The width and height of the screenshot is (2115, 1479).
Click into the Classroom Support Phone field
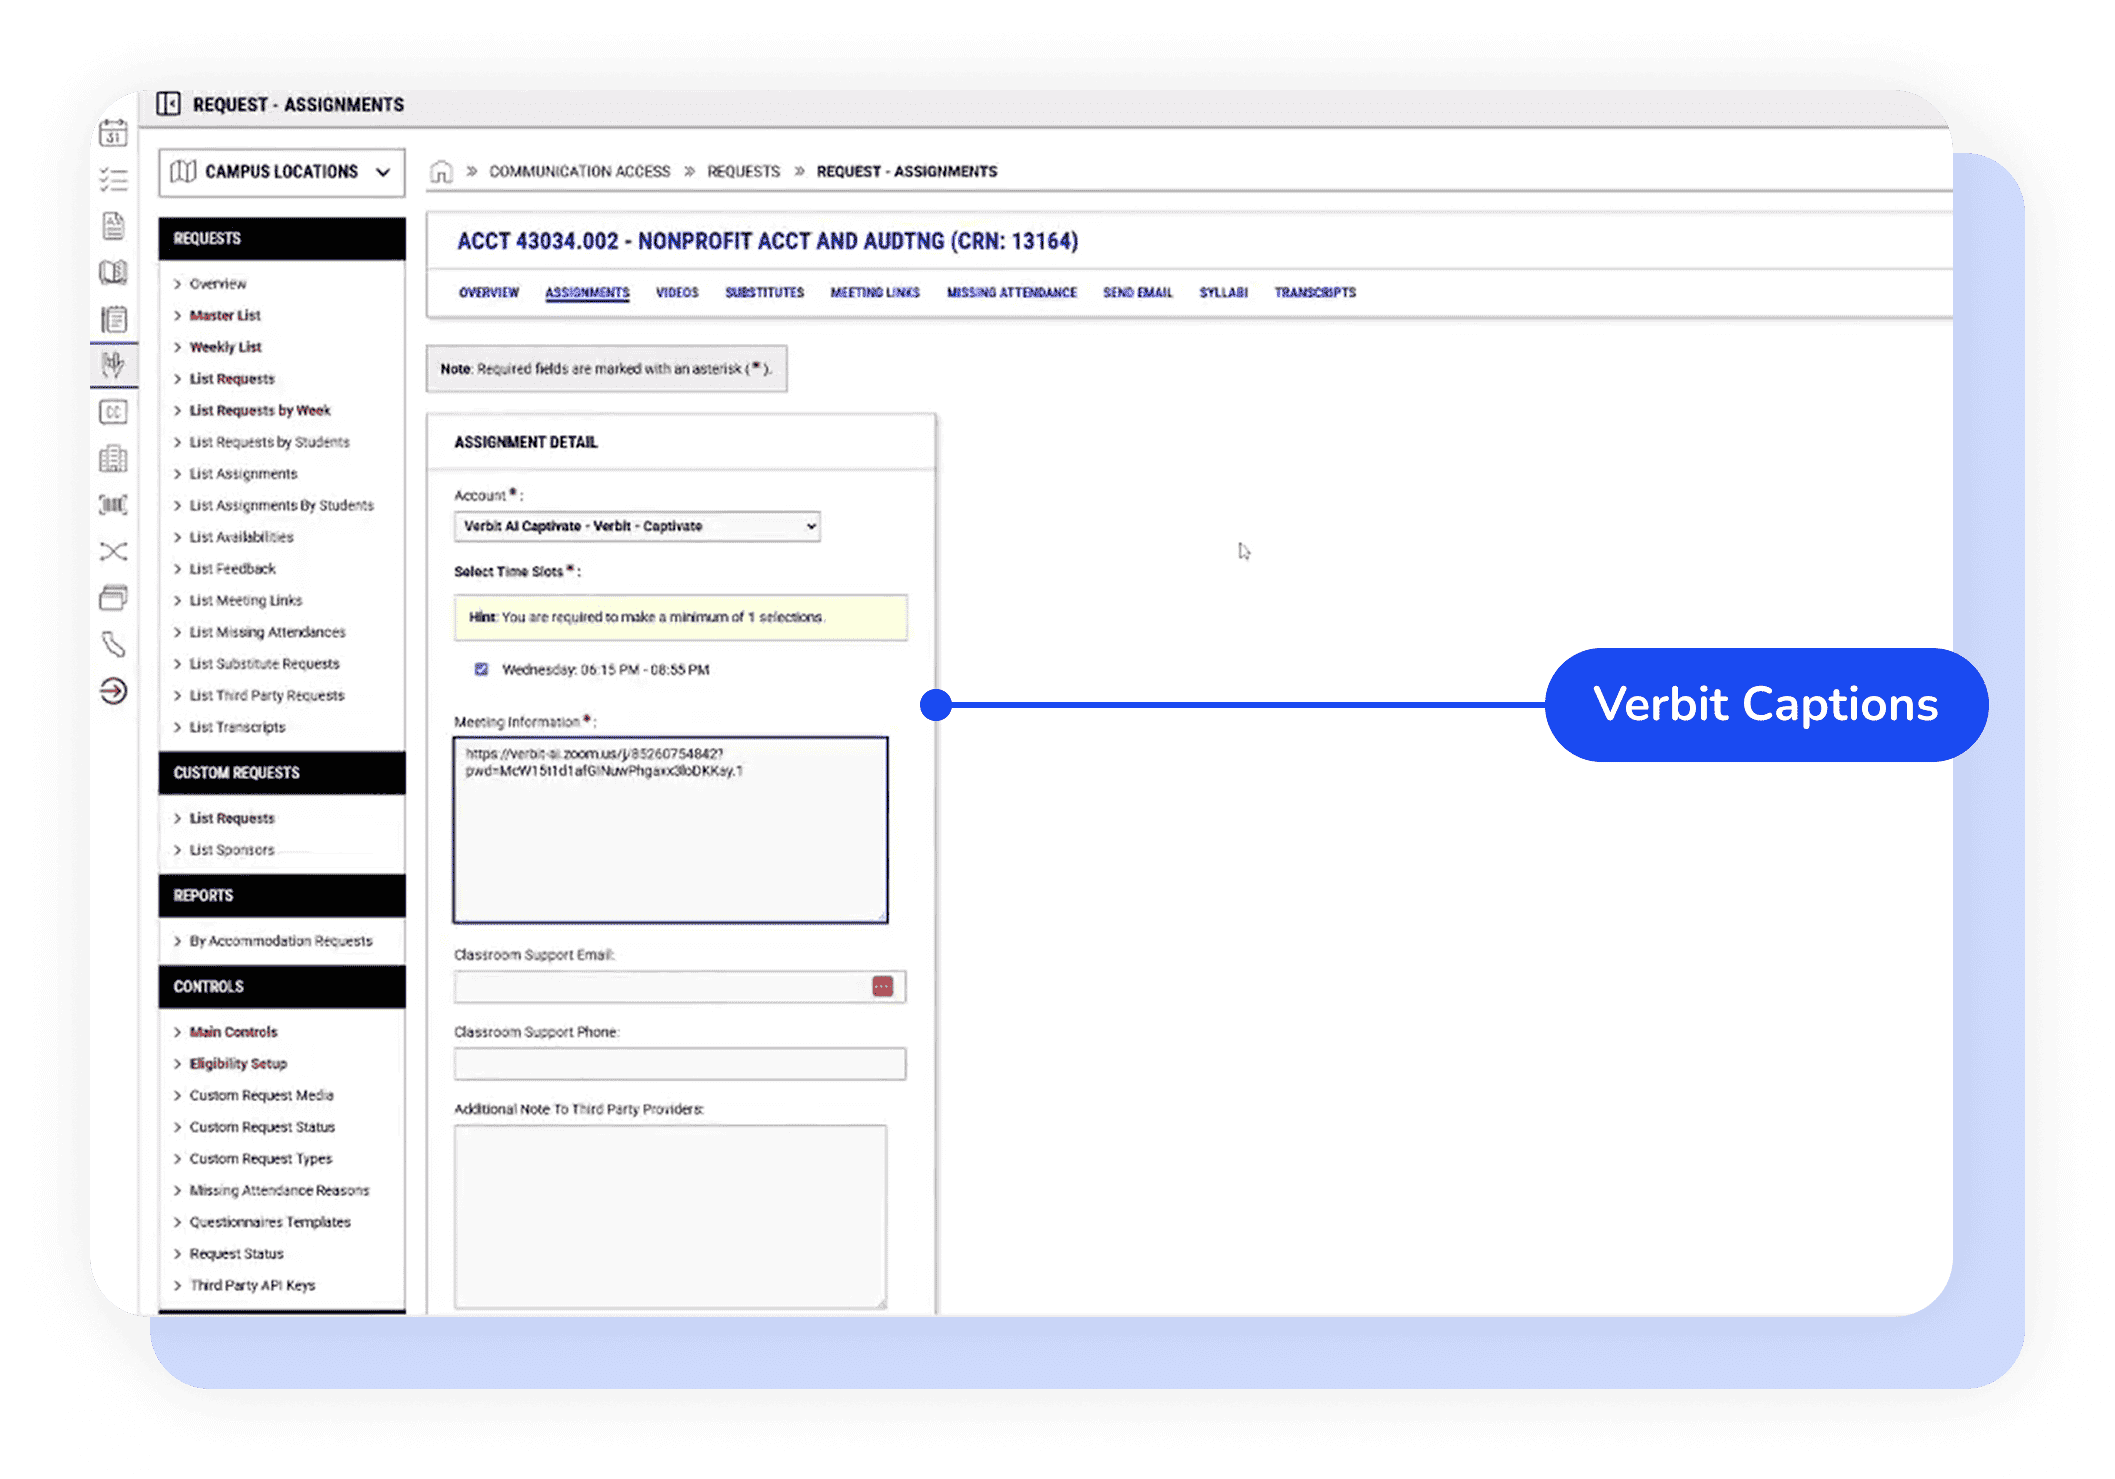679,1063
